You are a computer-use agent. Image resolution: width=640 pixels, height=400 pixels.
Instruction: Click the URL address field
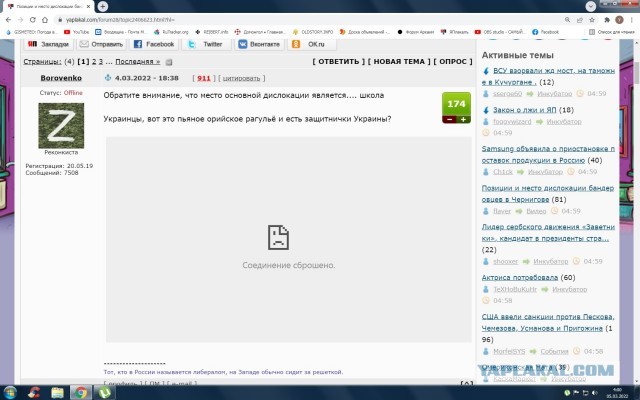(306, 20)
